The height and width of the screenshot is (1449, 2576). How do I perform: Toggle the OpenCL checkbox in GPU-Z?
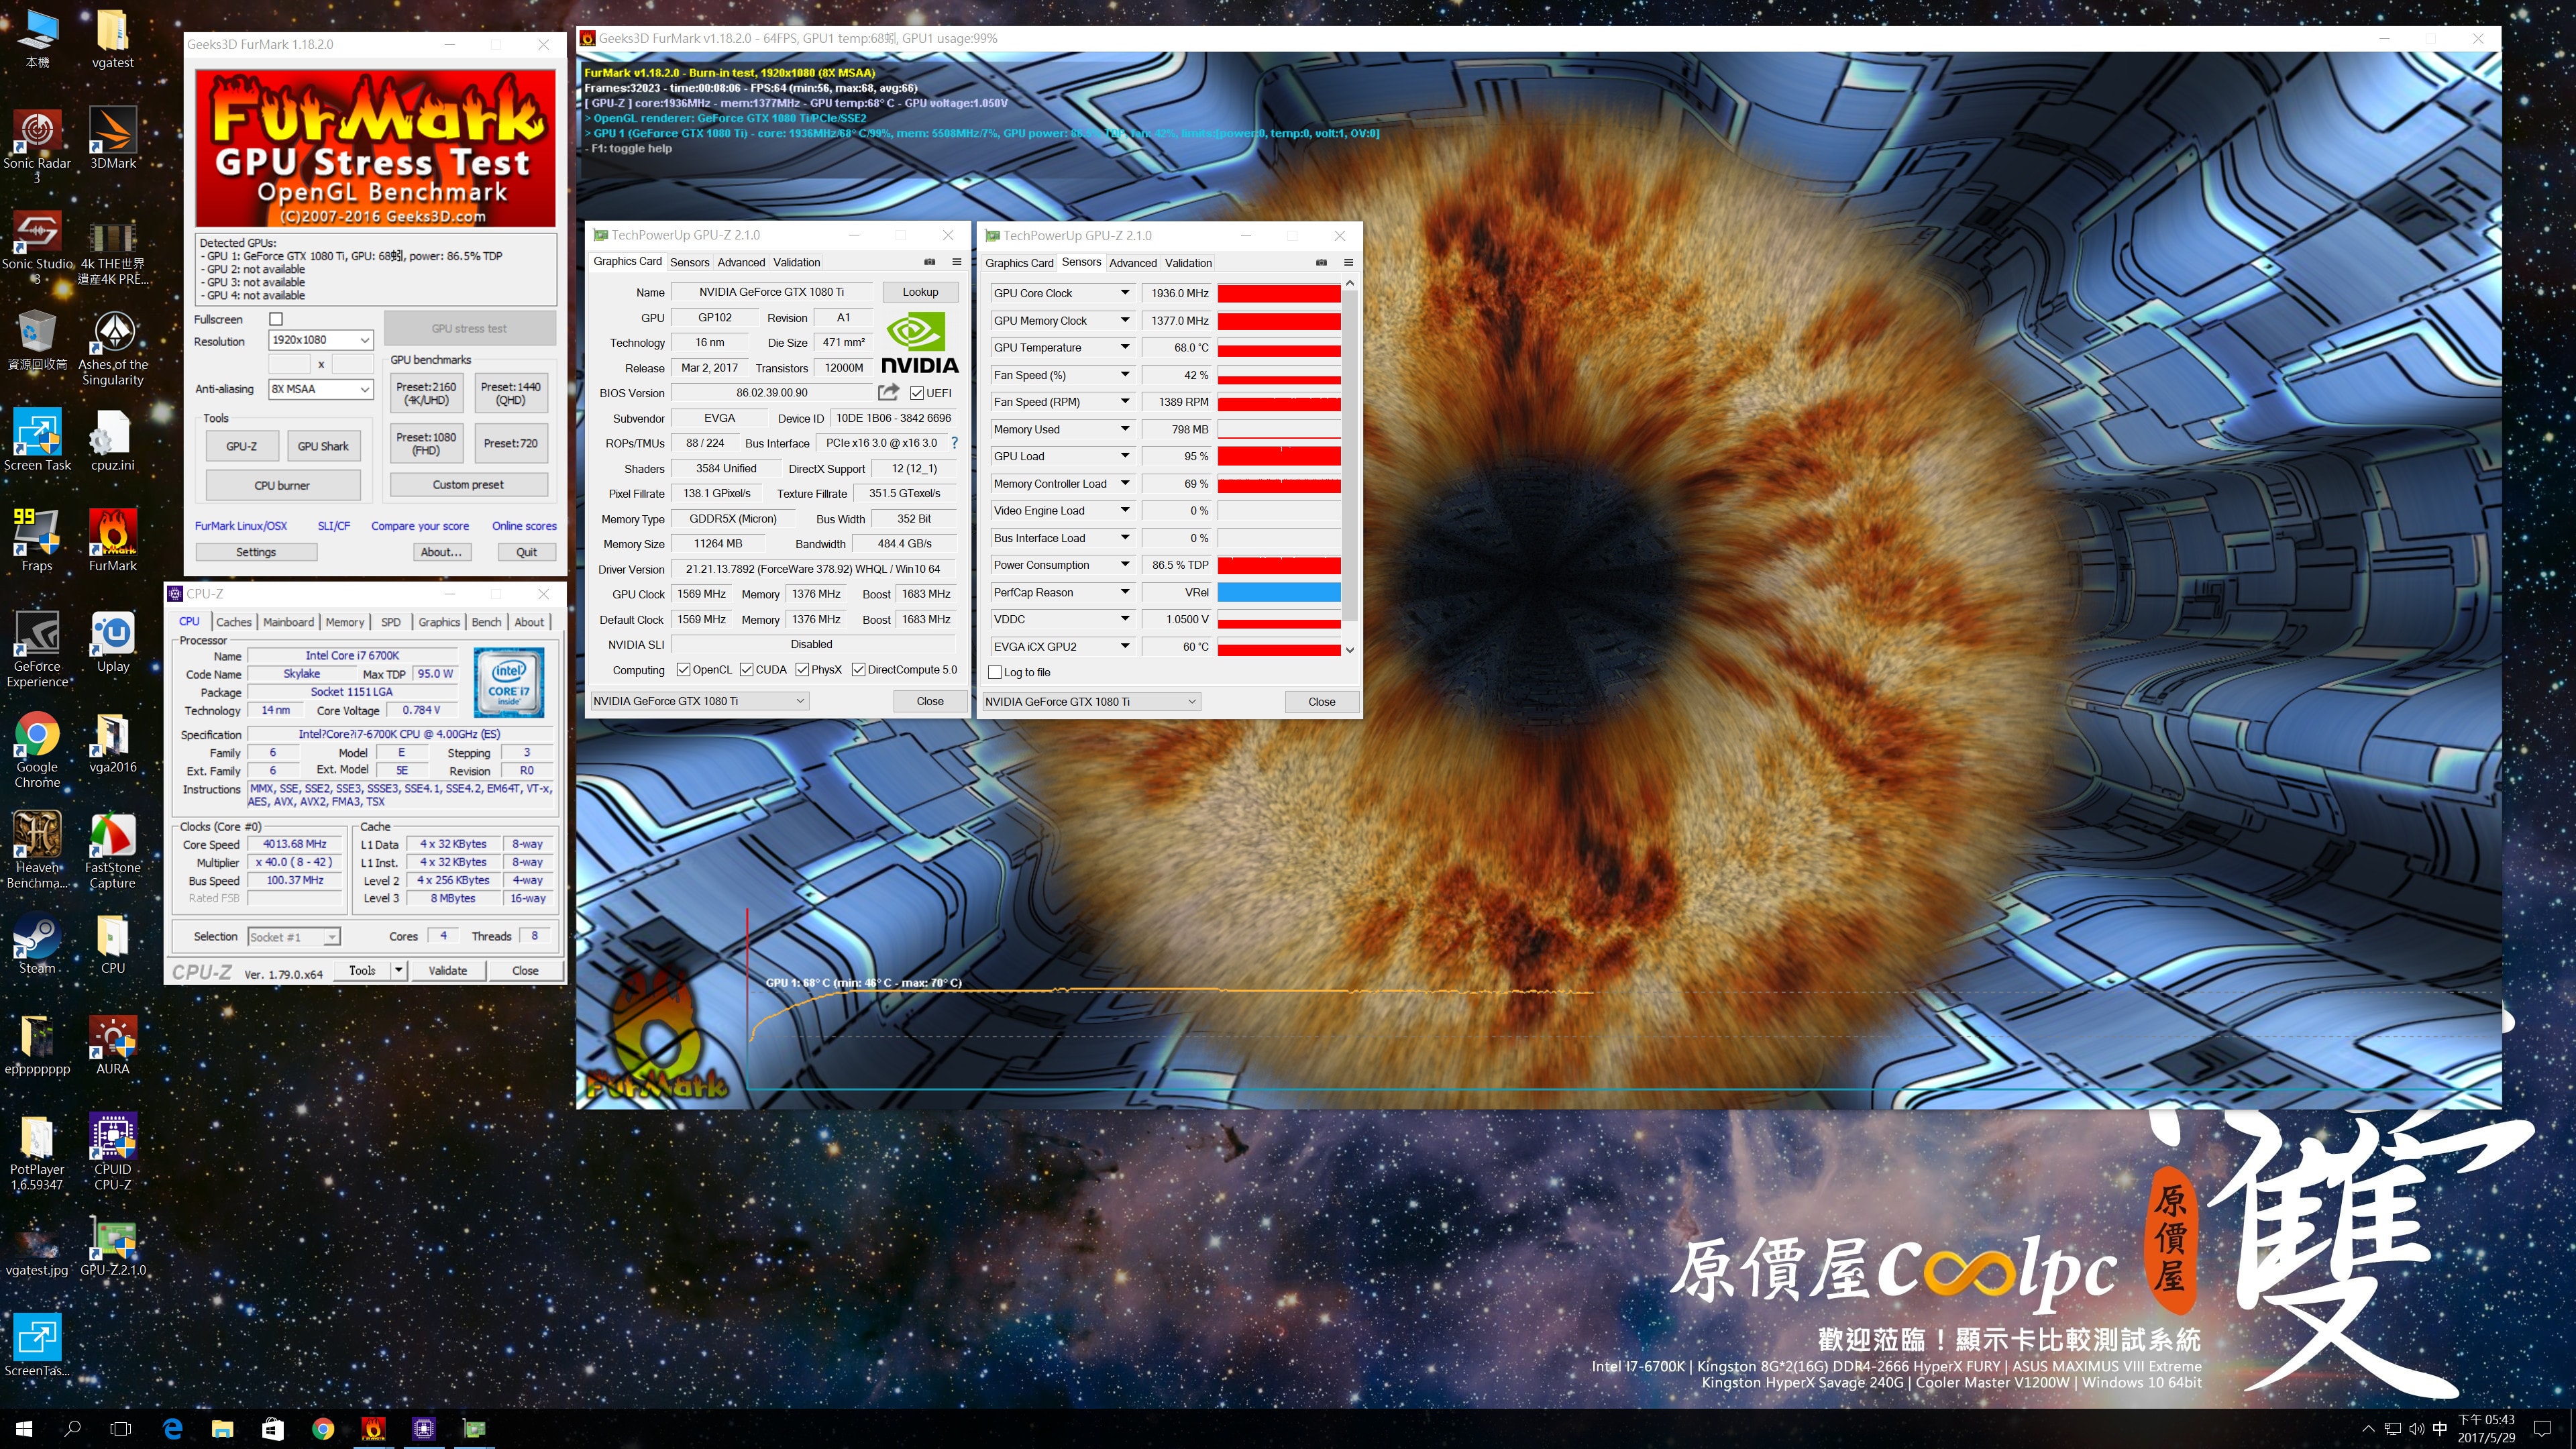tap(683, 670)
